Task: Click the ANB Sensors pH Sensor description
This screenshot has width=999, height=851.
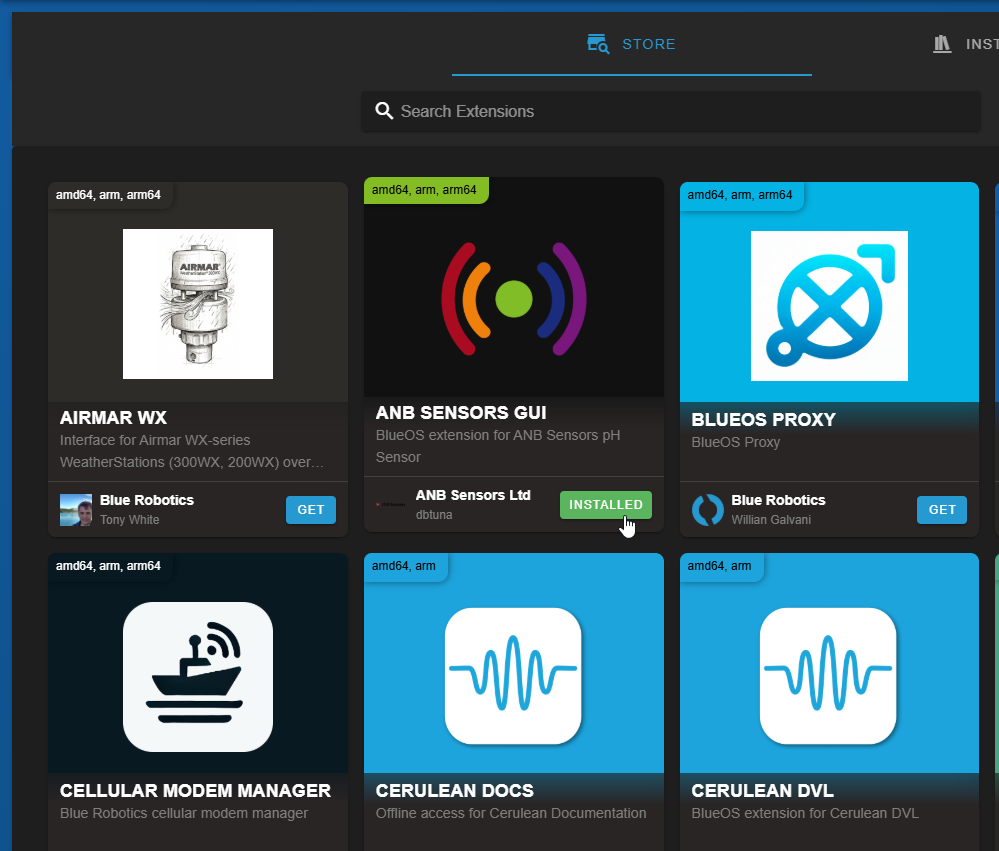Action: coord(498,446)
